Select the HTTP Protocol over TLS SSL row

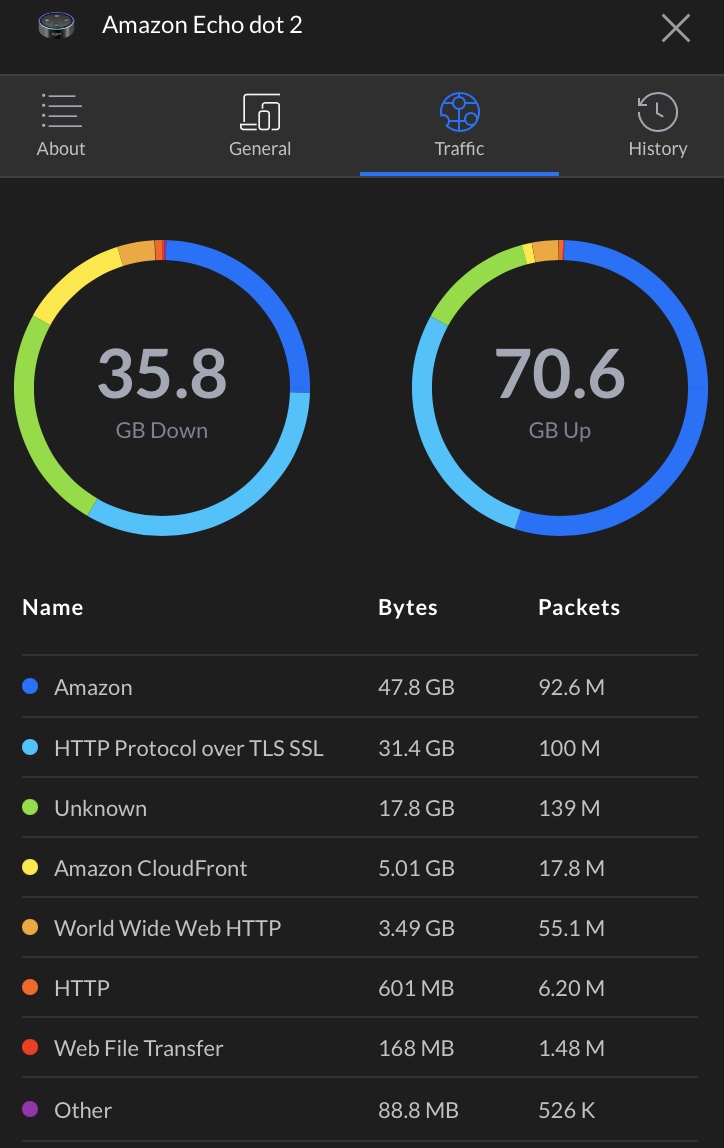click(x=359, y=748)
